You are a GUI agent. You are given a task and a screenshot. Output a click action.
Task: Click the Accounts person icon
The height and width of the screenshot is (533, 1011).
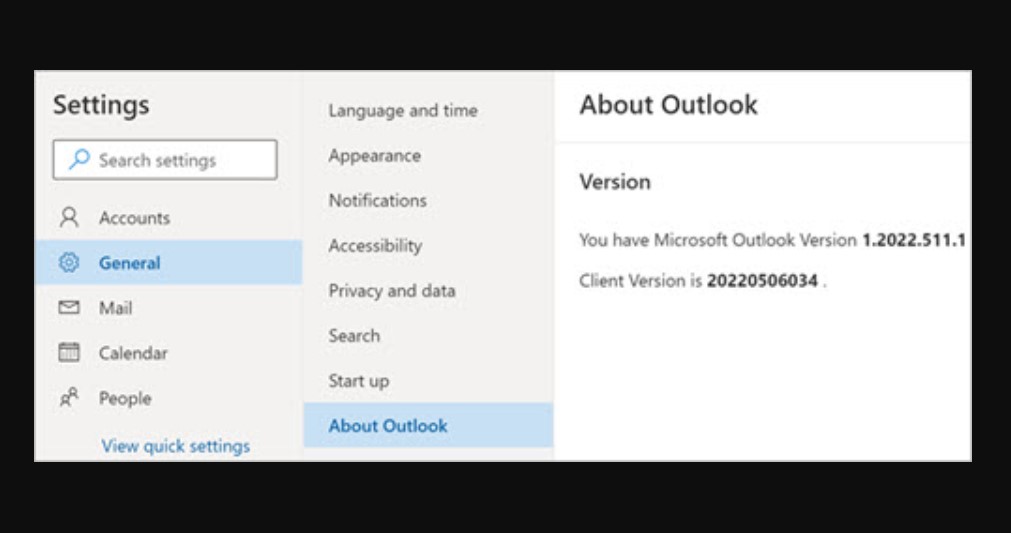69,217
